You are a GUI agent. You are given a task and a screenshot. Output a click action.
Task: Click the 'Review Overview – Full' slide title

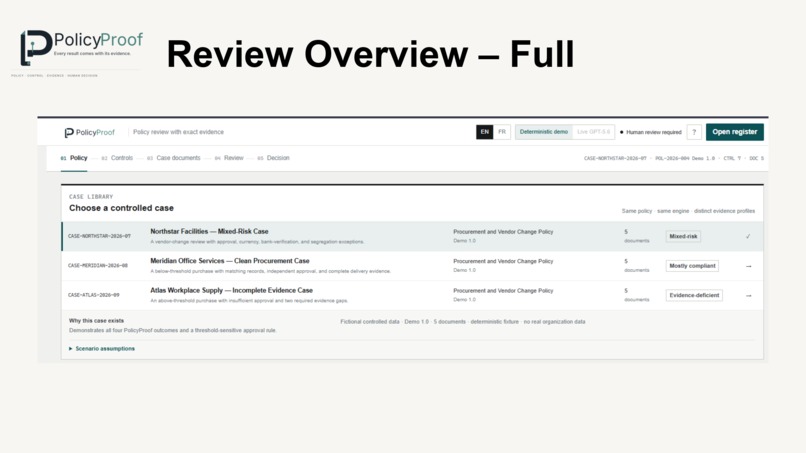pos(370,54)
